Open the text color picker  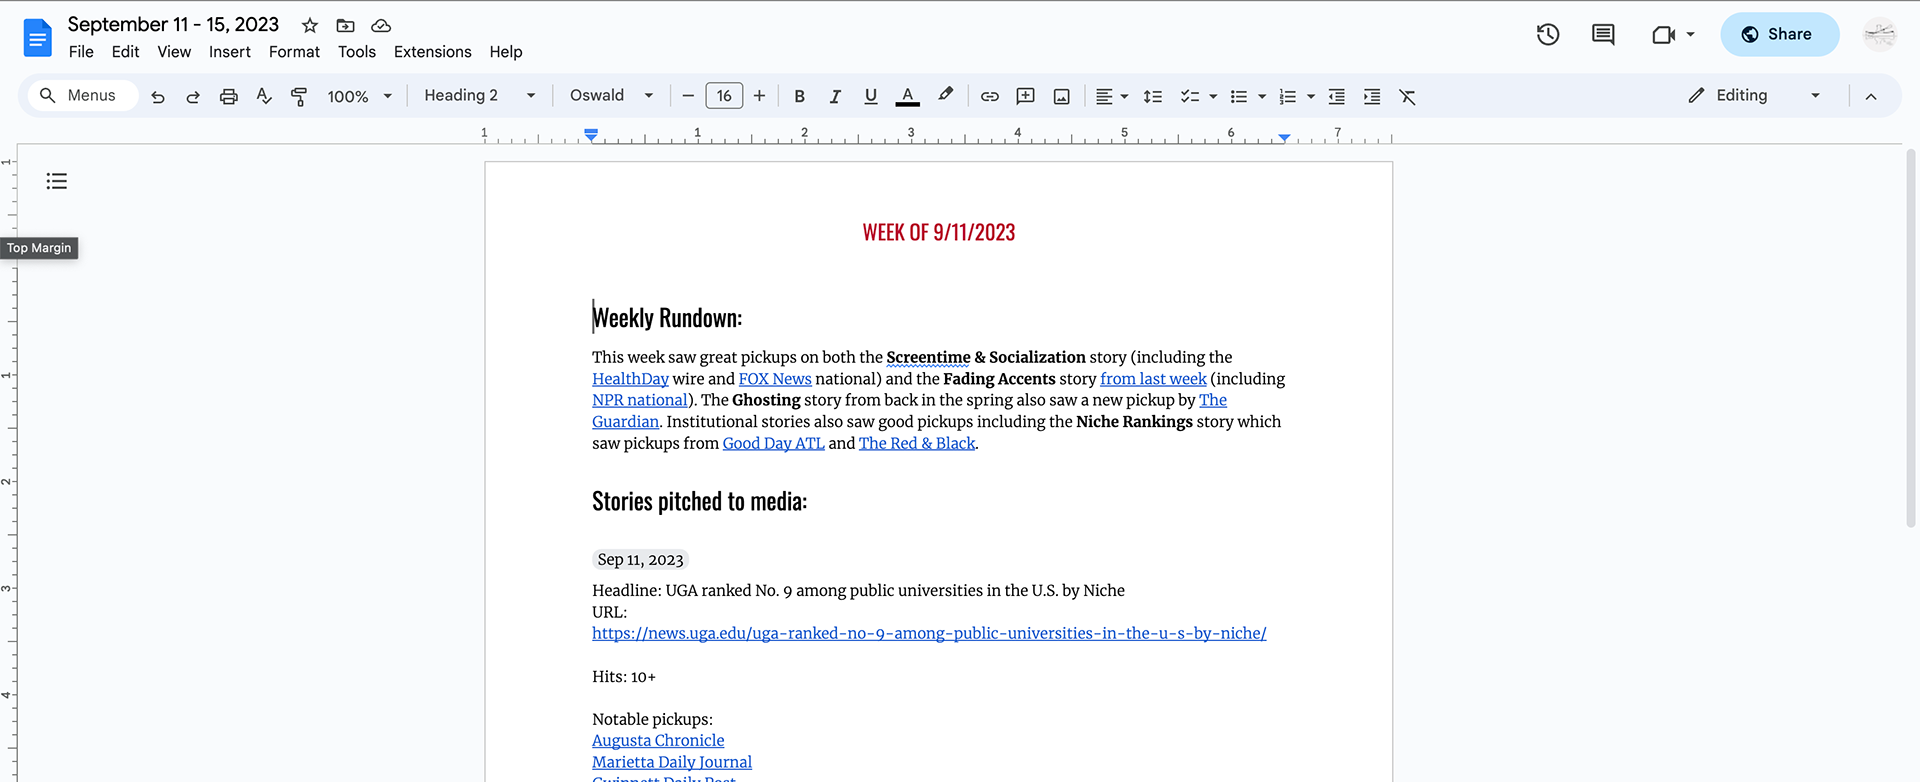point(908,96)
